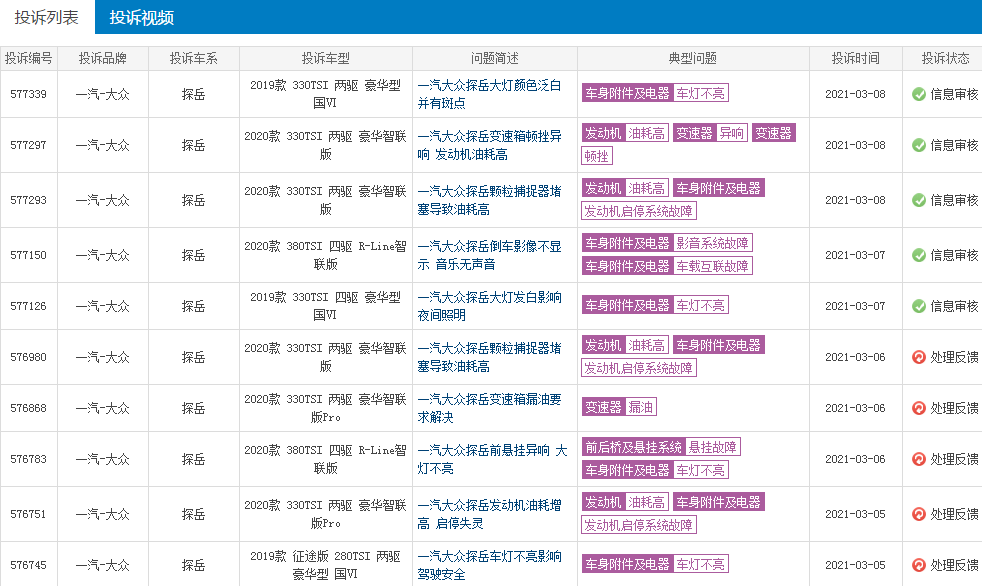Viewport: 982px width, 586px height.
Task: Open complaint 一汽大众探岳变速箱顿挫异响 发动机油耗高
Action: [489, 145]
